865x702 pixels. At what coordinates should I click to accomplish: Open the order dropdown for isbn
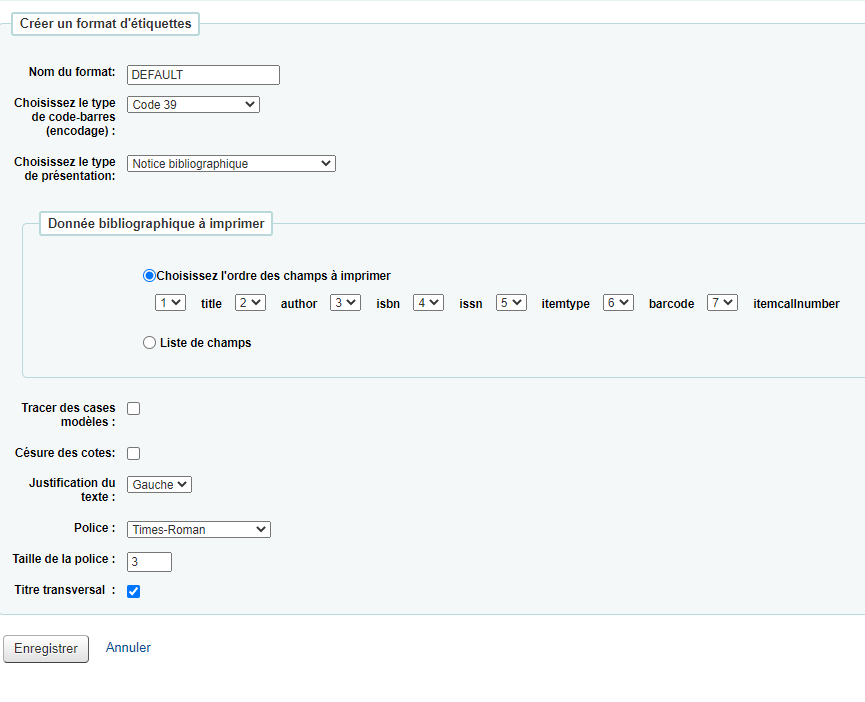click(345, 303)
